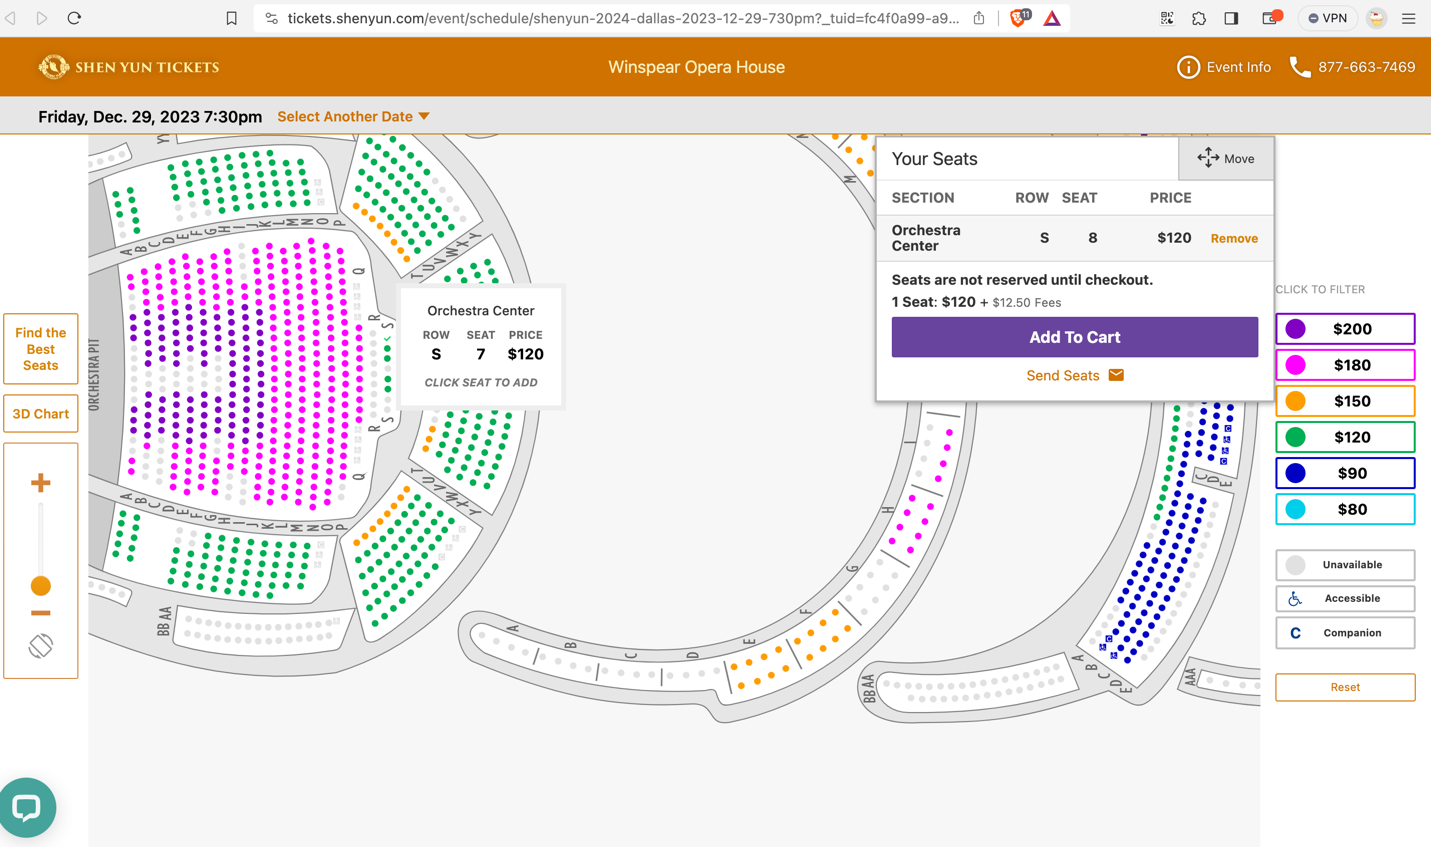
Task: Click the Winspear Opera House title
Action: point(697,67)
